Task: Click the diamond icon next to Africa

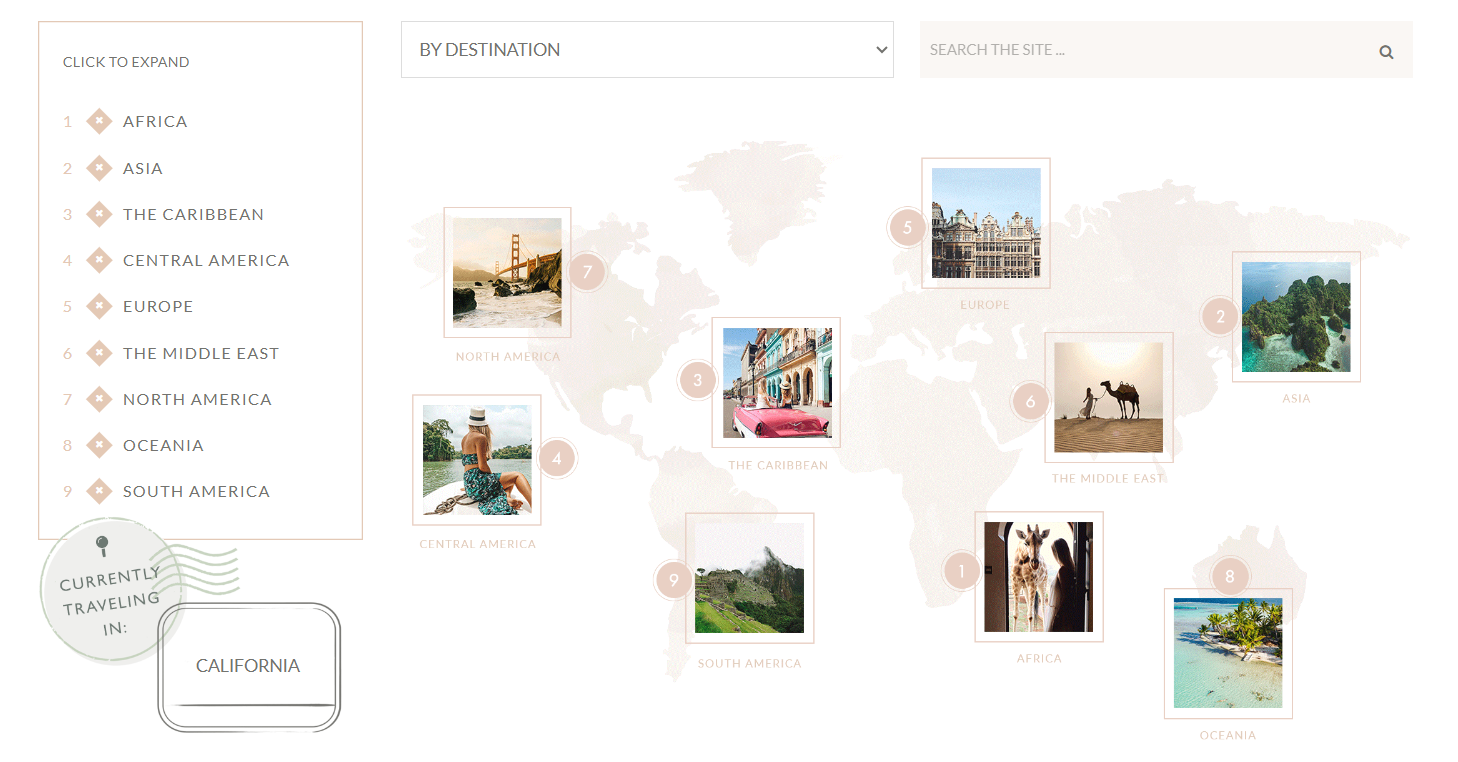Action: [x=98, y=121]
